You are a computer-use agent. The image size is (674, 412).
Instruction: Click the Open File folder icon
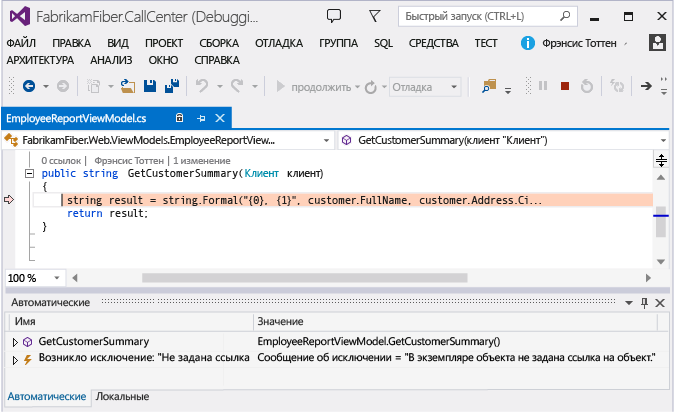(x=128, y=86)
